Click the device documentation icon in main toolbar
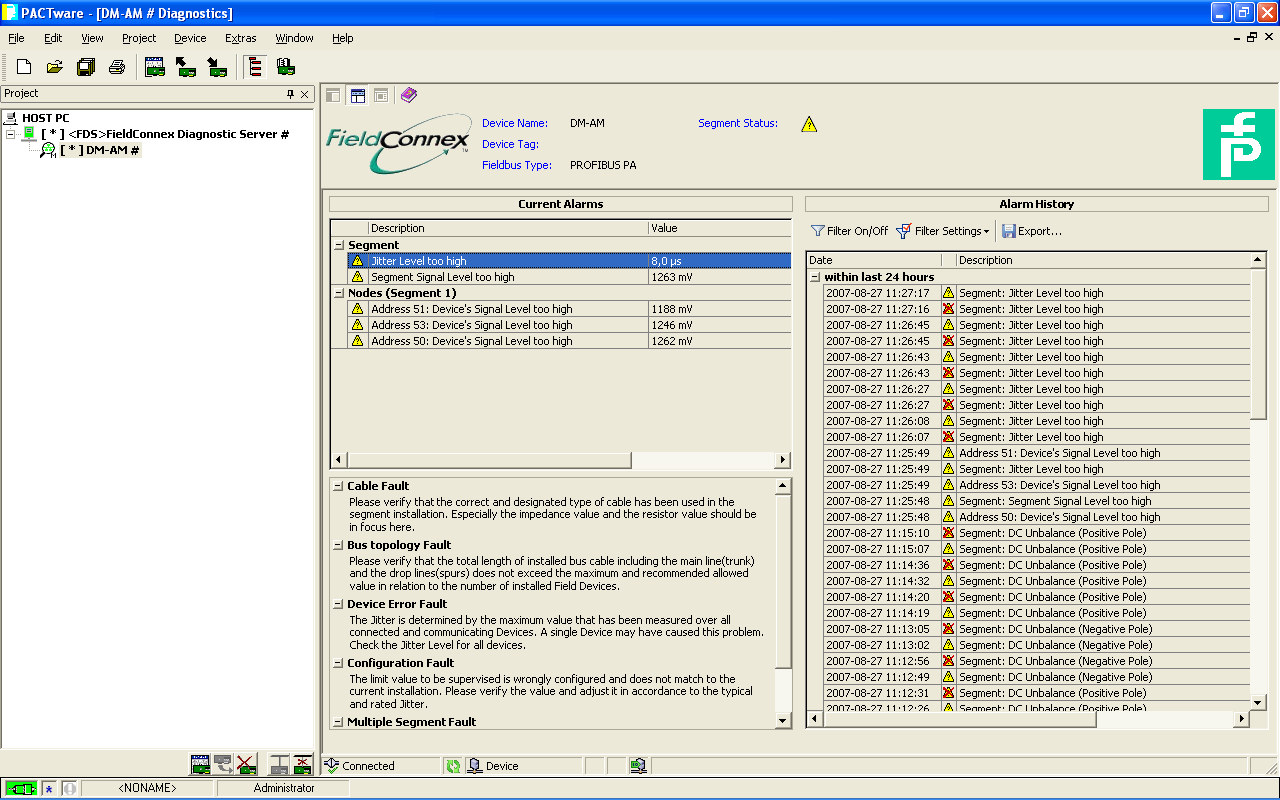 [286, 67]
